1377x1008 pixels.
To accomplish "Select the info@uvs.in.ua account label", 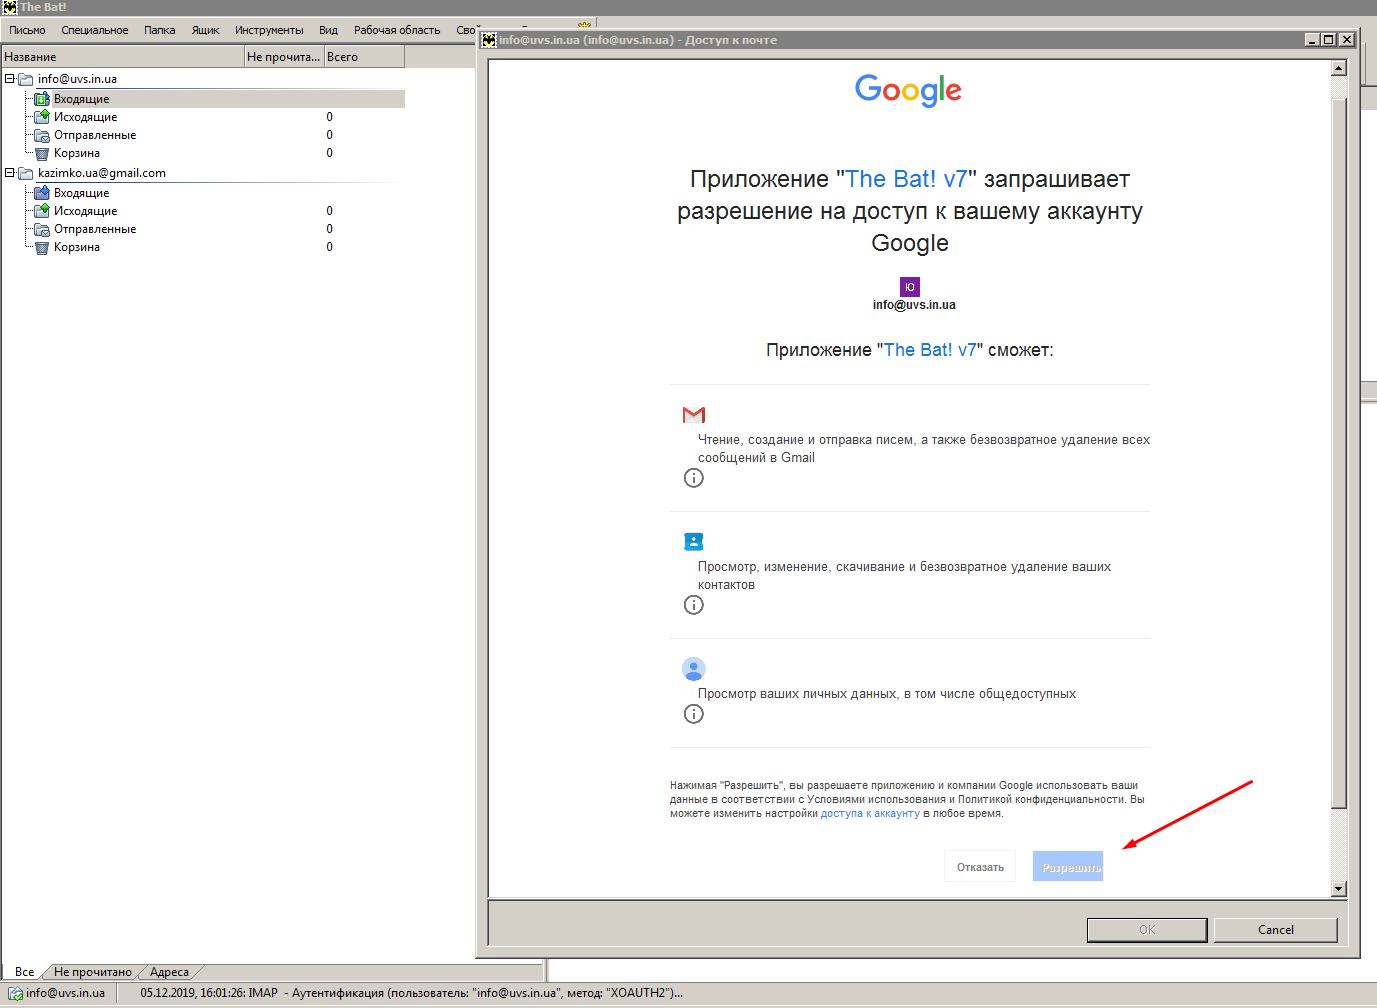I will [77, 79].
